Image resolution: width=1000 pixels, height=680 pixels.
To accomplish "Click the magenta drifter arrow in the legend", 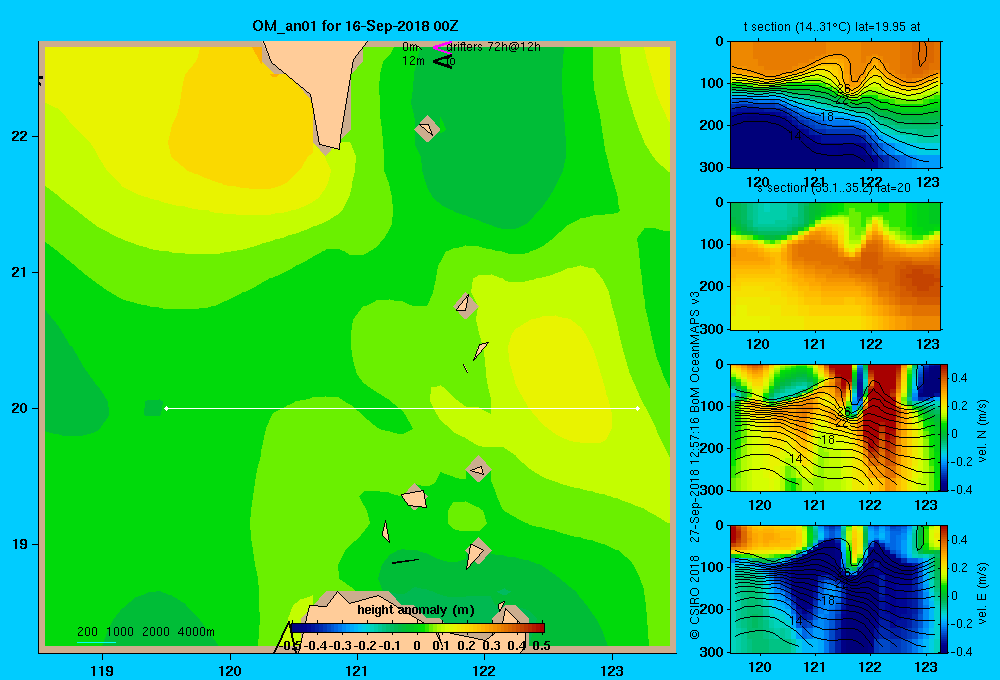I will (x=441, y=47).
